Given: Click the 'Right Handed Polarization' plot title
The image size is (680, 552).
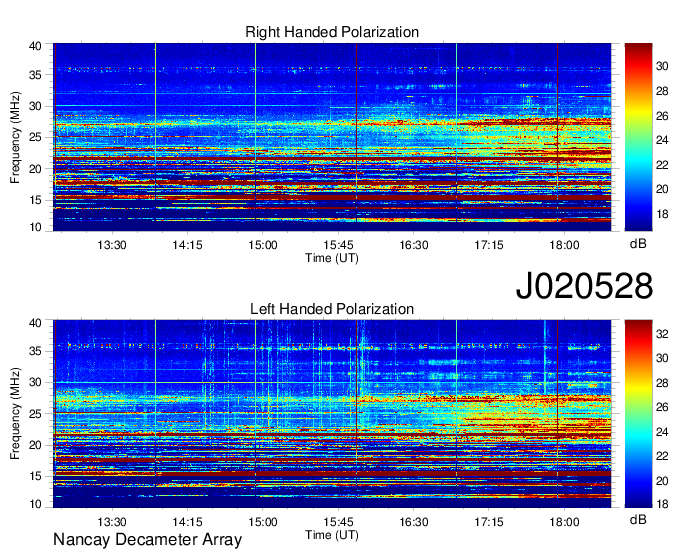Looking at the screenshot, I should (332, 32).
